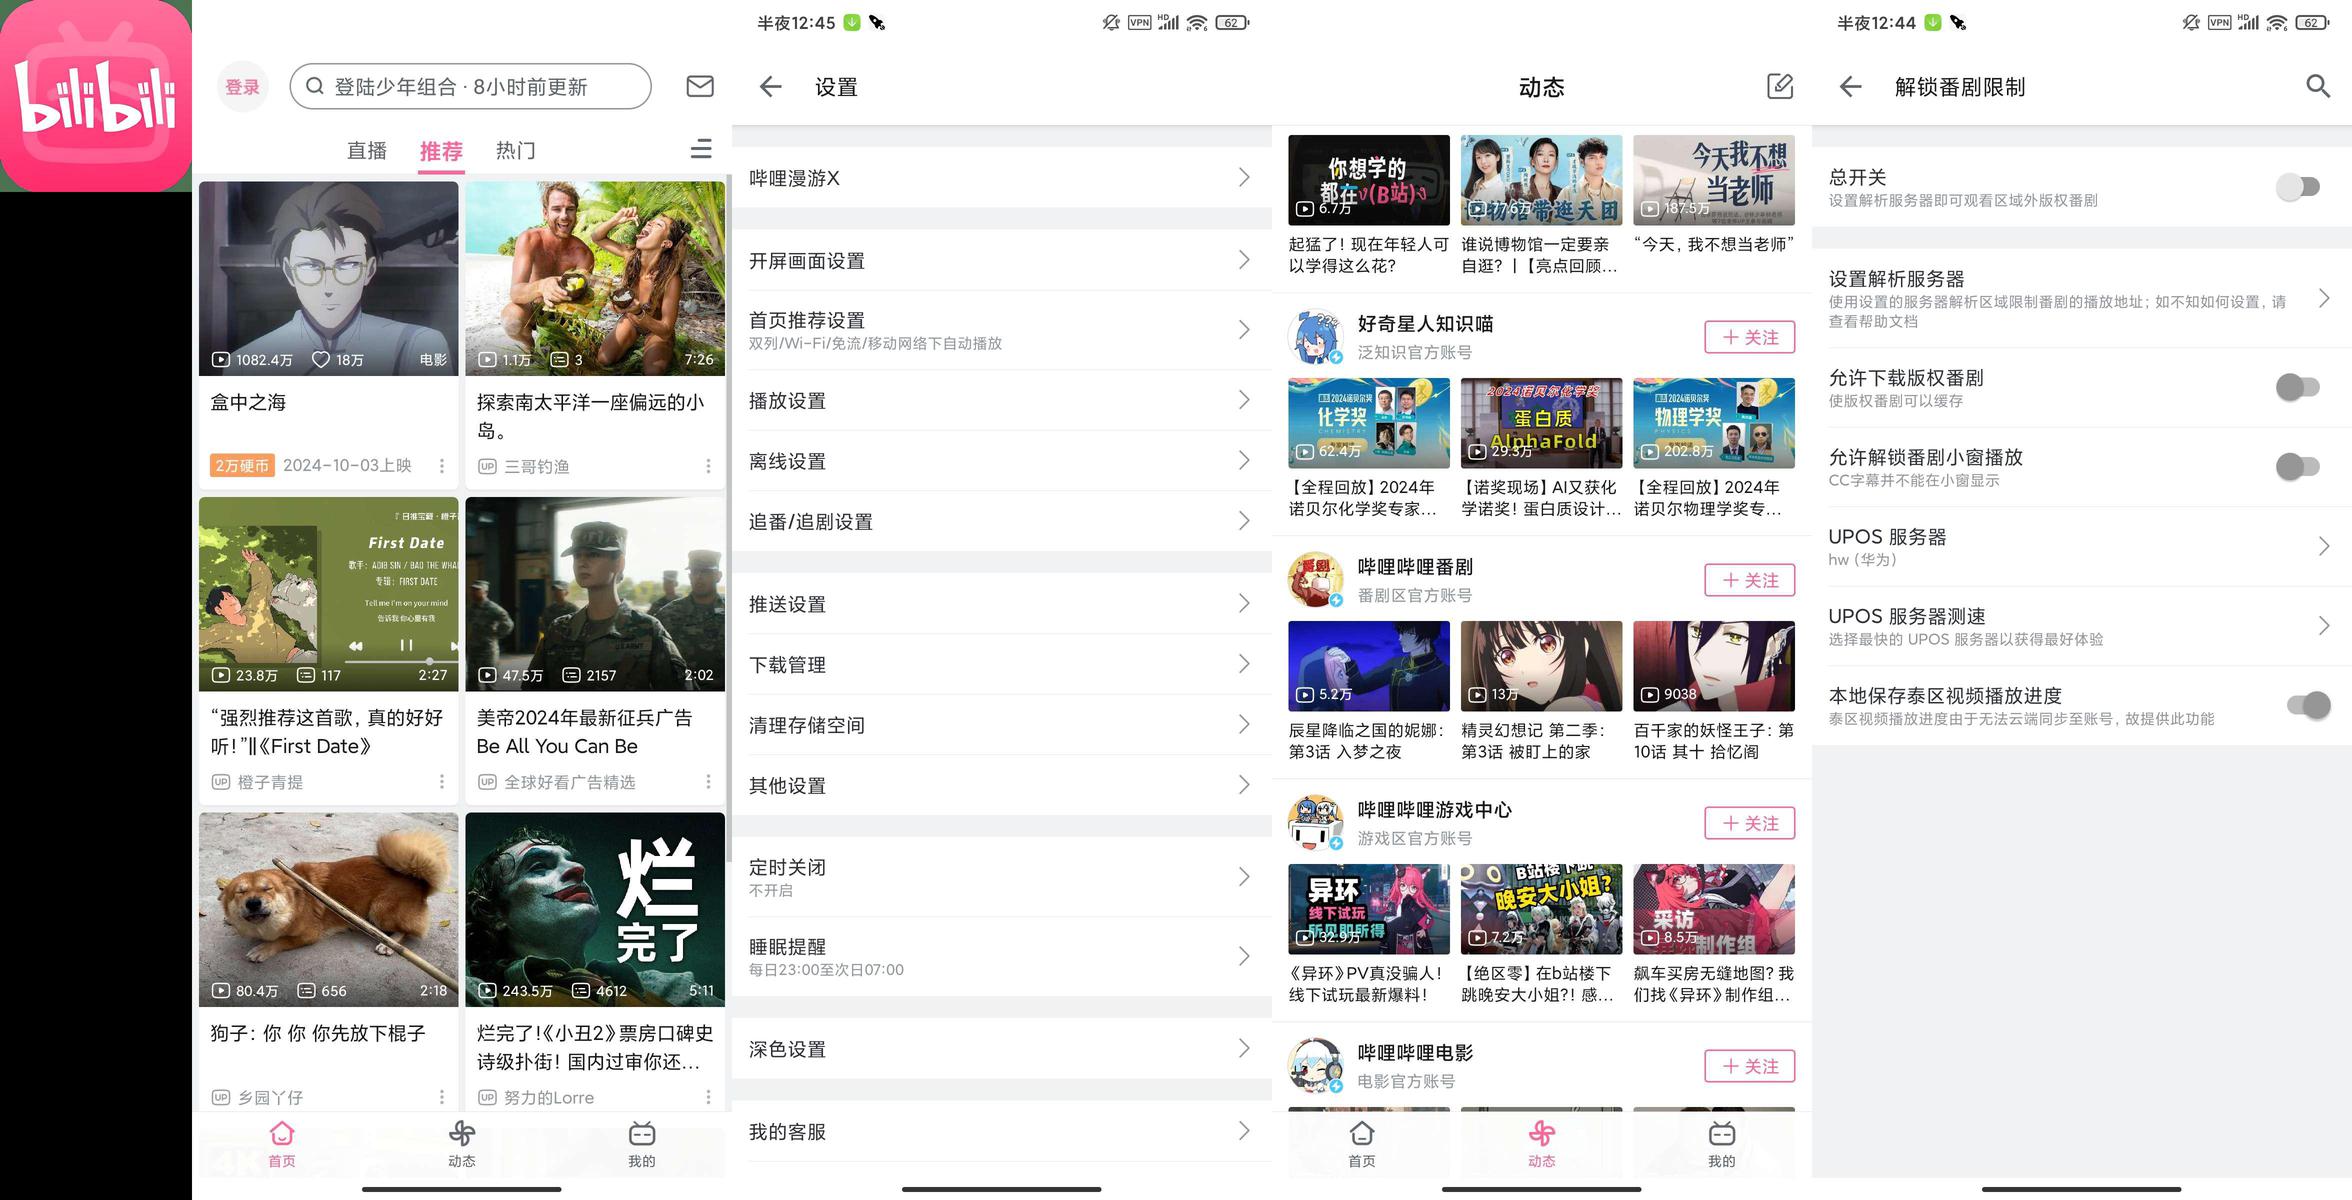This screenshot has height=1200, width=2352.
Task: Follow 哔哩哔哩电影 with 关注 button
Action: tap(1749, 1066)
